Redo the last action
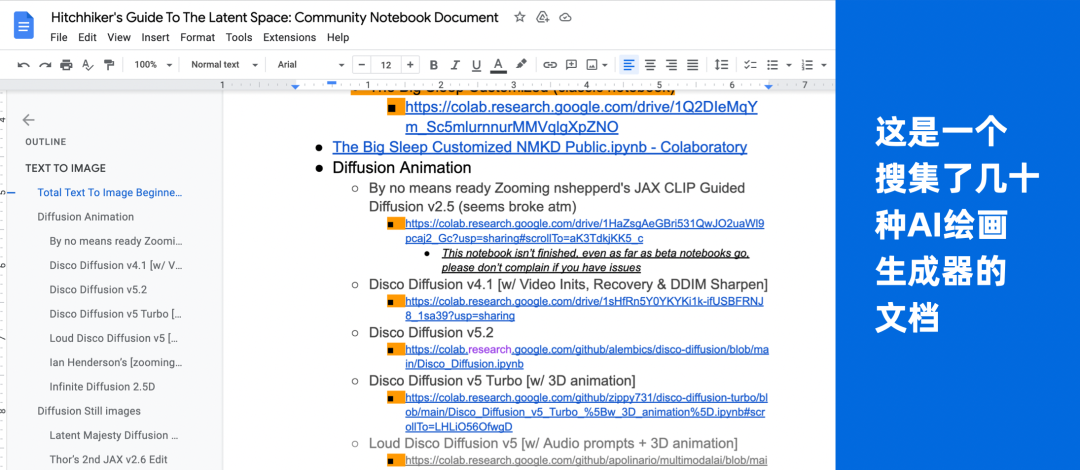Viewport: 1080px width, 470px height. 45,65
